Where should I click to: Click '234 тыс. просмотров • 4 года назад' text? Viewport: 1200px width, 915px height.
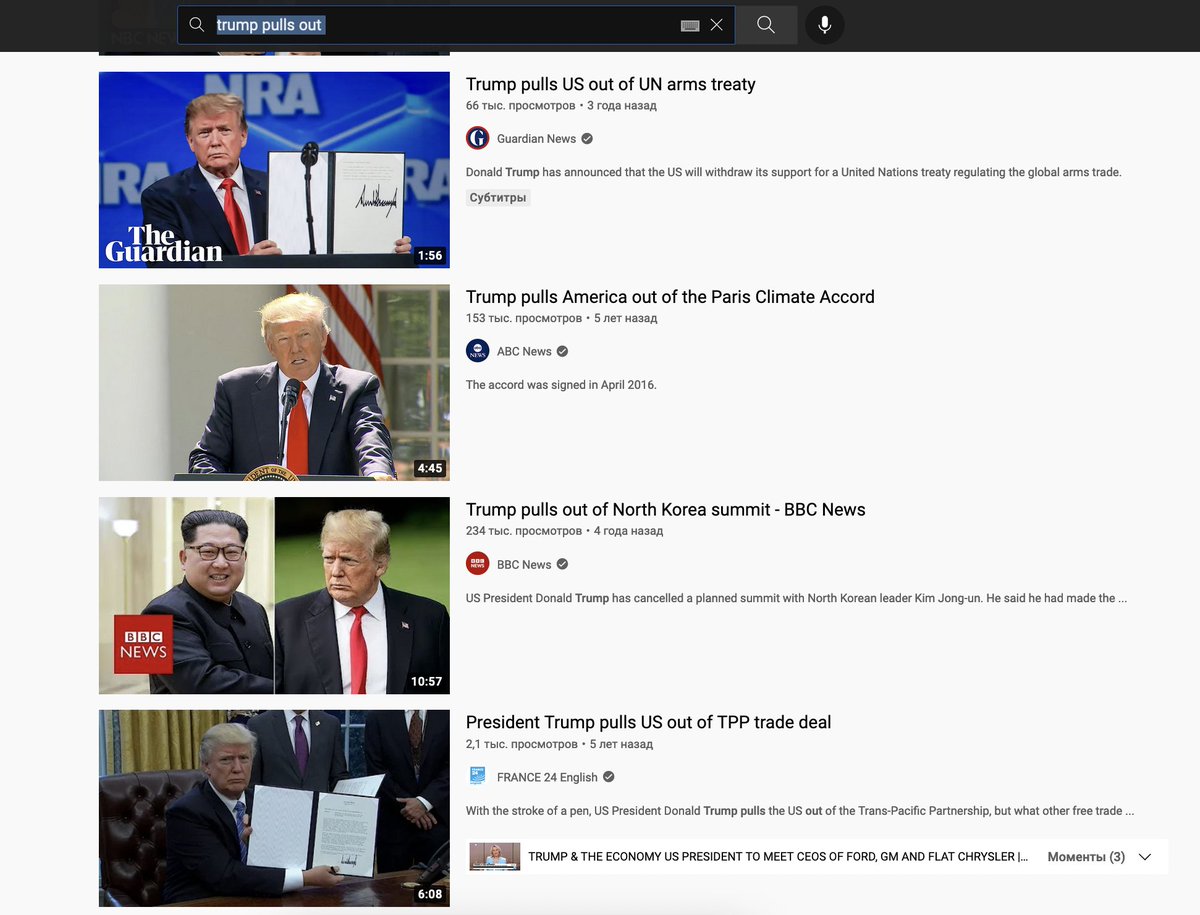tap(565, 531)
